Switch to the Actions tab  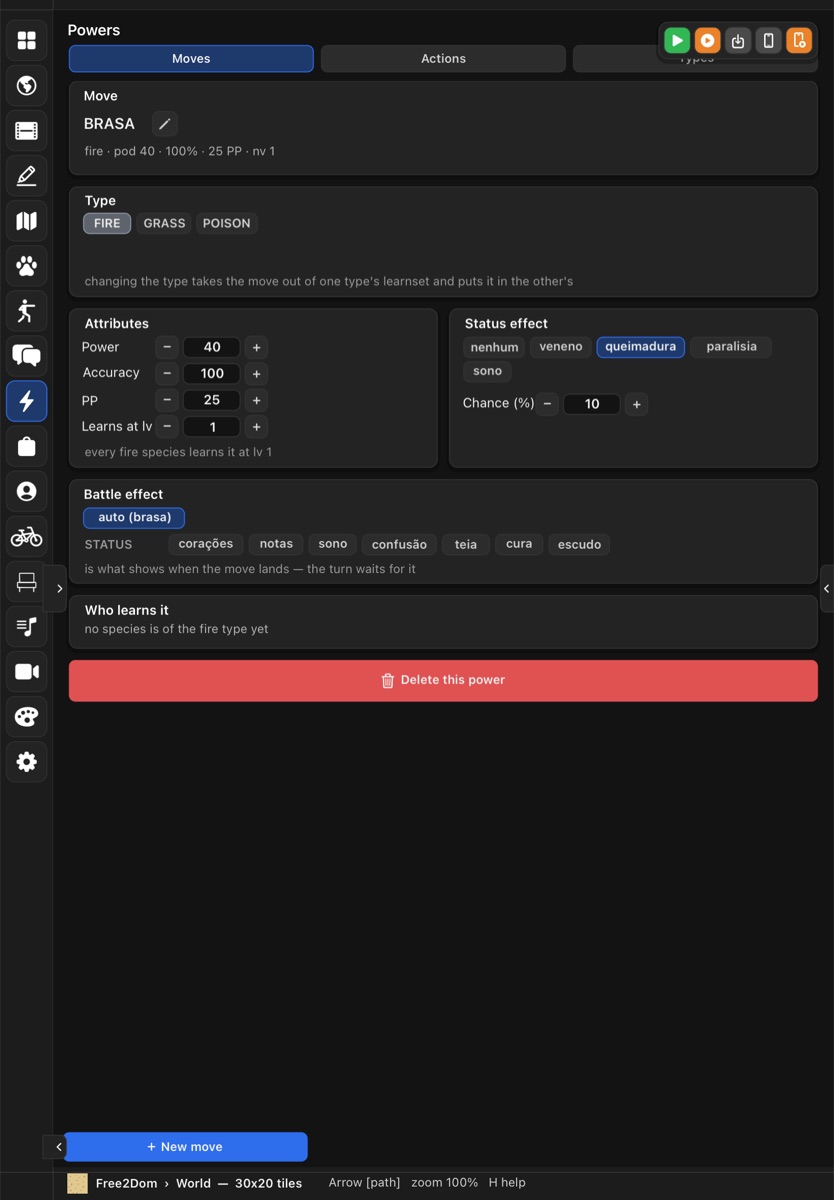(443, 59)
